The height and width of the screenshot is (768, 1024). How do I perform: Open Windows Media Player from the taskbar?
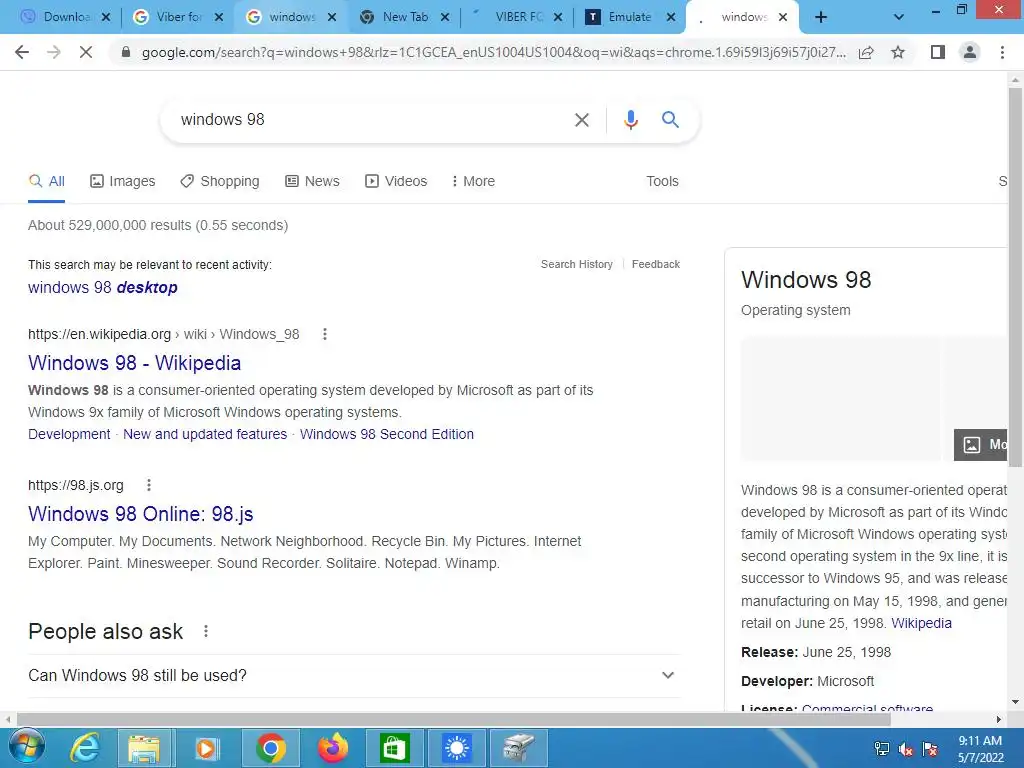click(206, 748)
